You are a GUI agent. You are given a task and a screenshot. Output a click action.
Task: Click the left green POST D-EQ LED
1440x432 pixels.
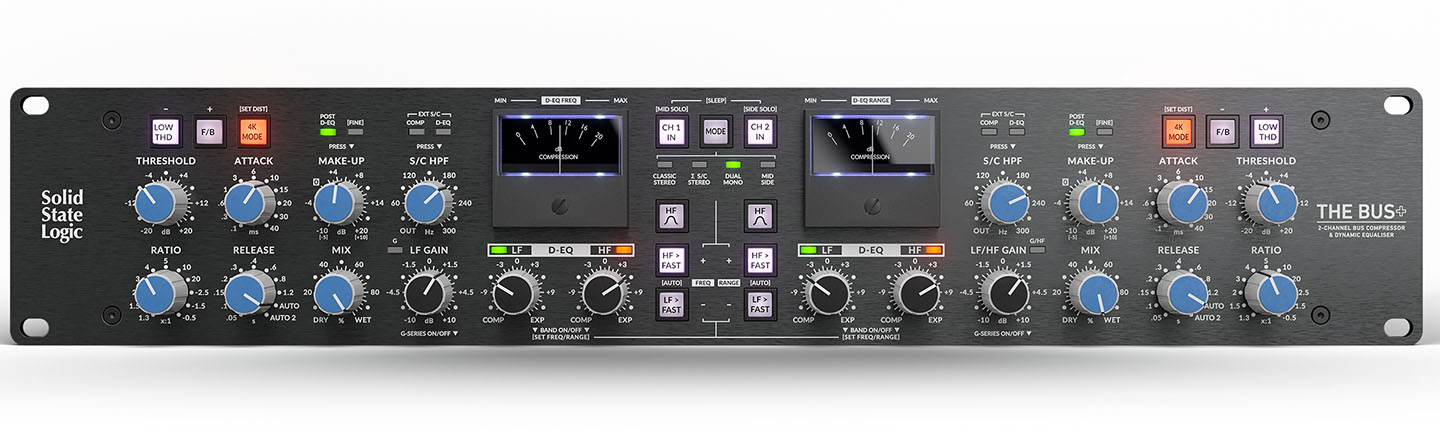(x=327, y=131)
